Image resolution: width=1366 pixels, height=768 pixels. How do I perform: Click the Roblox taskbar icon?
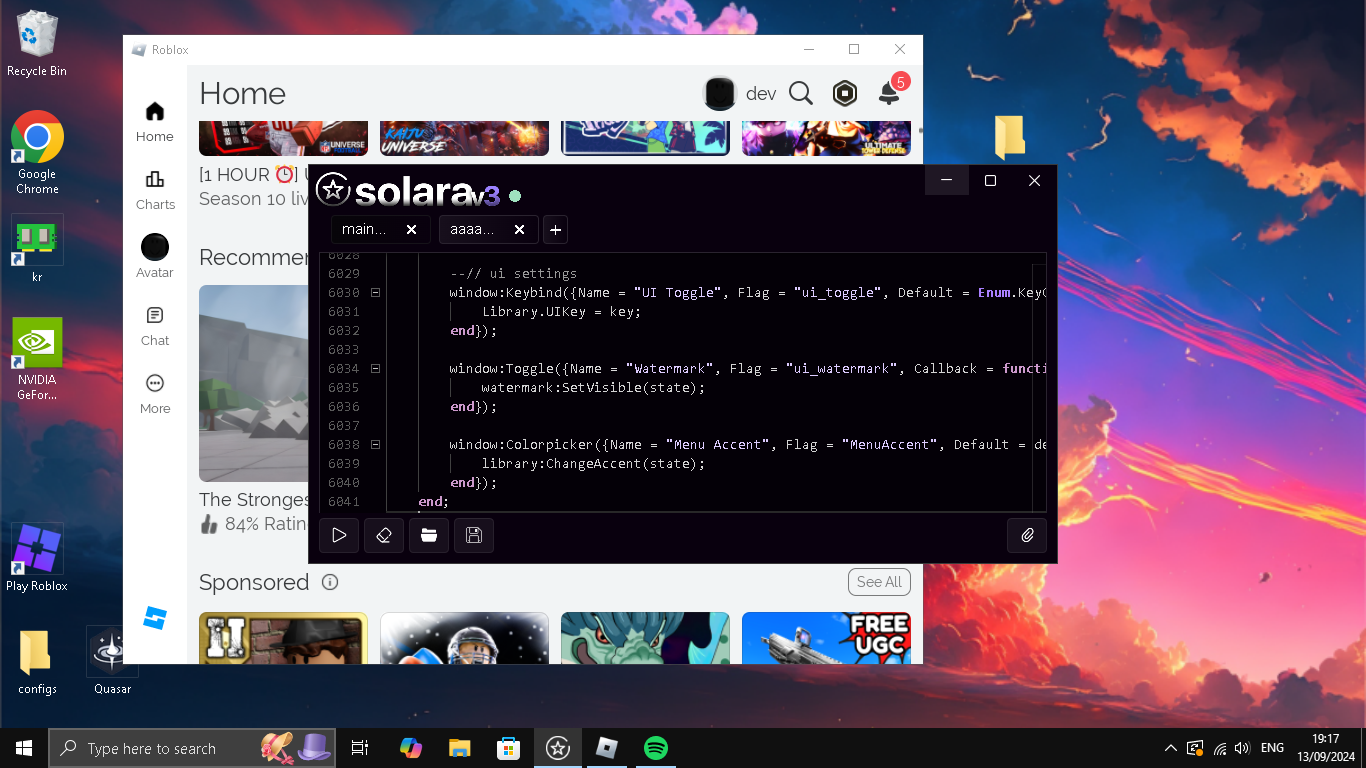coord(607,748)
